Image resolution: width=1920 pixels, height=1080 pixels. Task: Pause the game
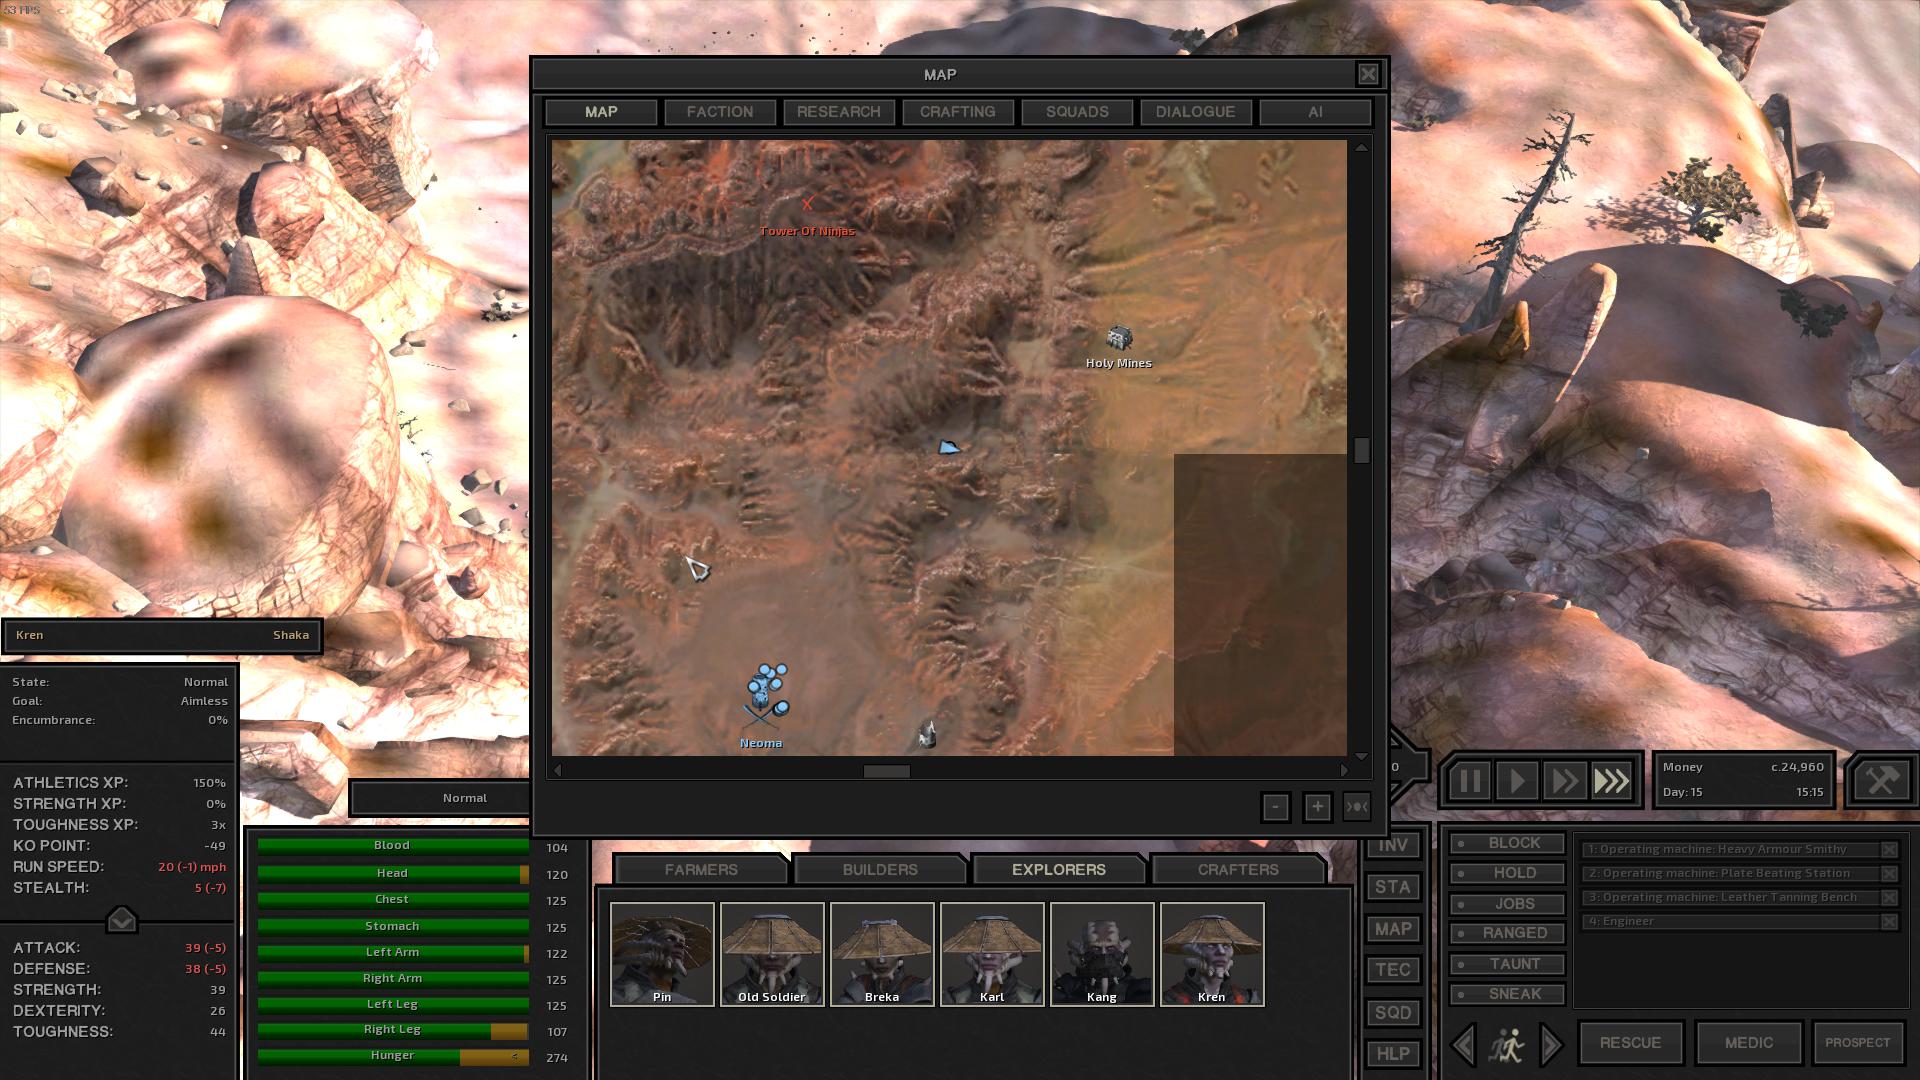pyautogui.click(x=1468, y=780)
